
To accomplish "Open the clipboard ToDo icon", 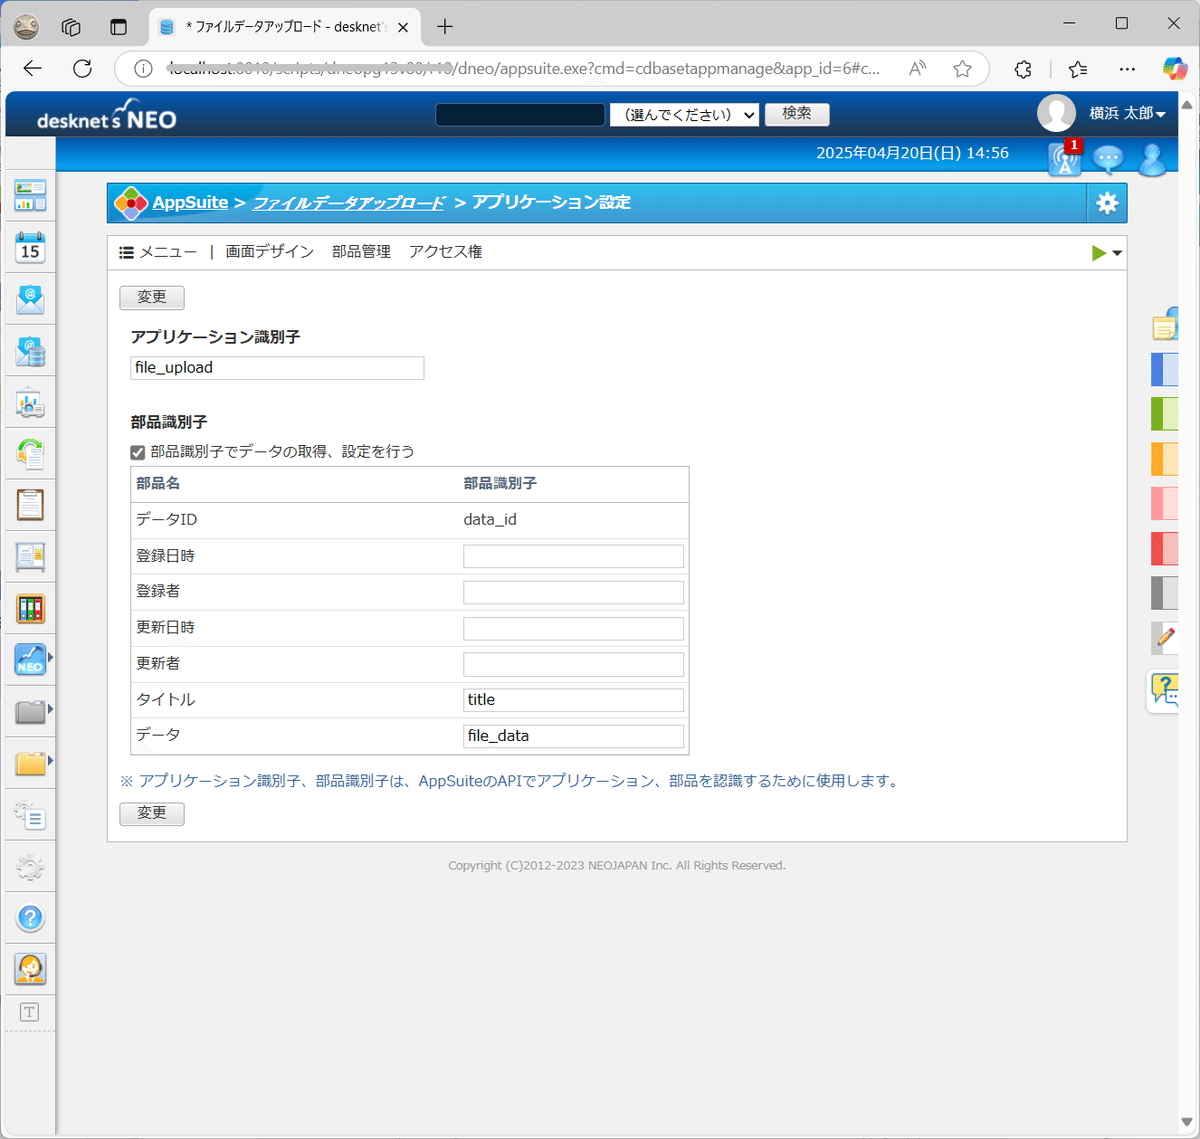I will [x=29, y=505].
